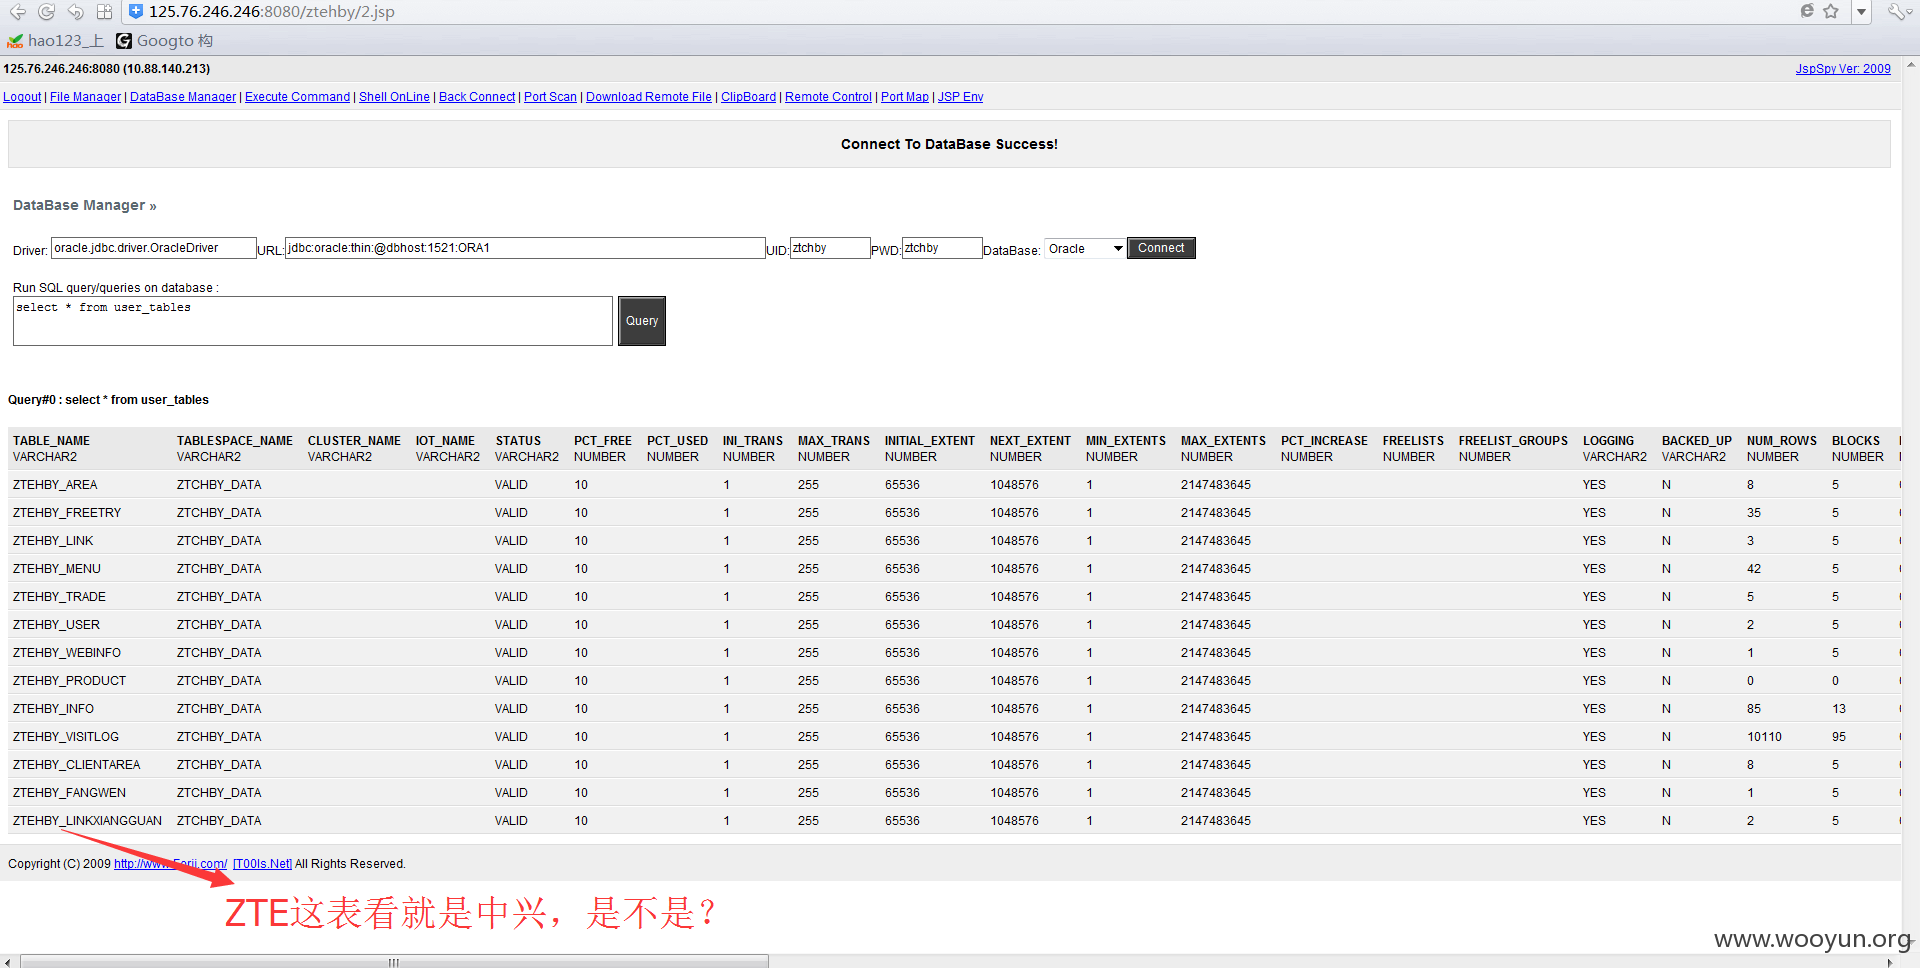Open the Shell OnLine section

(394, 97)
